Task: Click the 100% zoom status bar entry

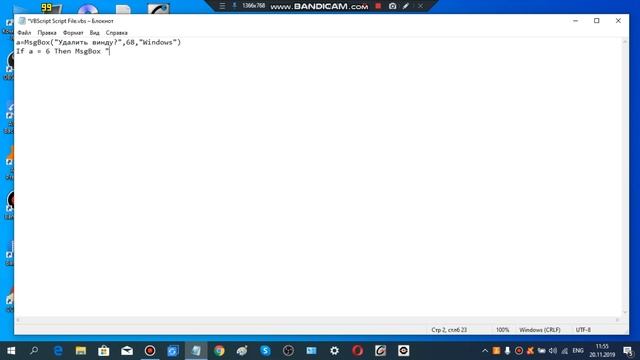Action: (502, 330)
